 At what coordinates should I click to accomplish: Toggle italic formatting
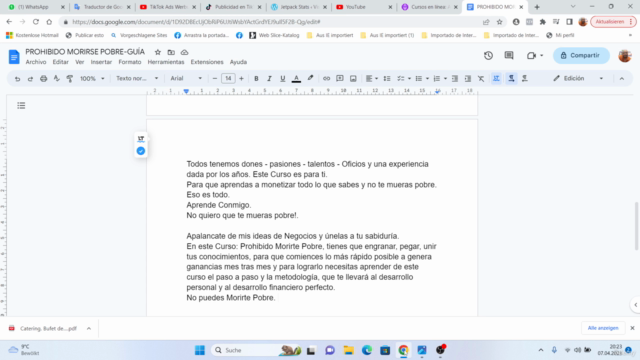[x=269, y=78]
